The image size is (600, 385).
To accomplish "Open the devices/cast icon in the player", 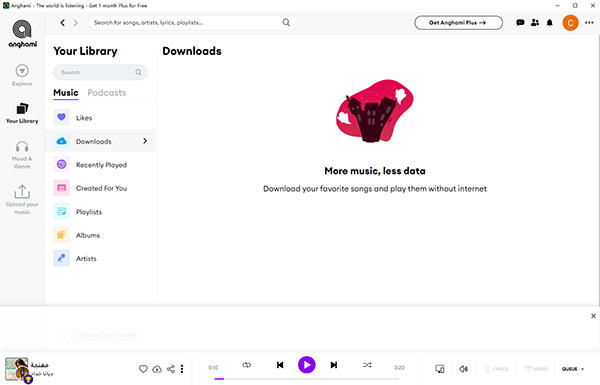I will click(440, 369).
